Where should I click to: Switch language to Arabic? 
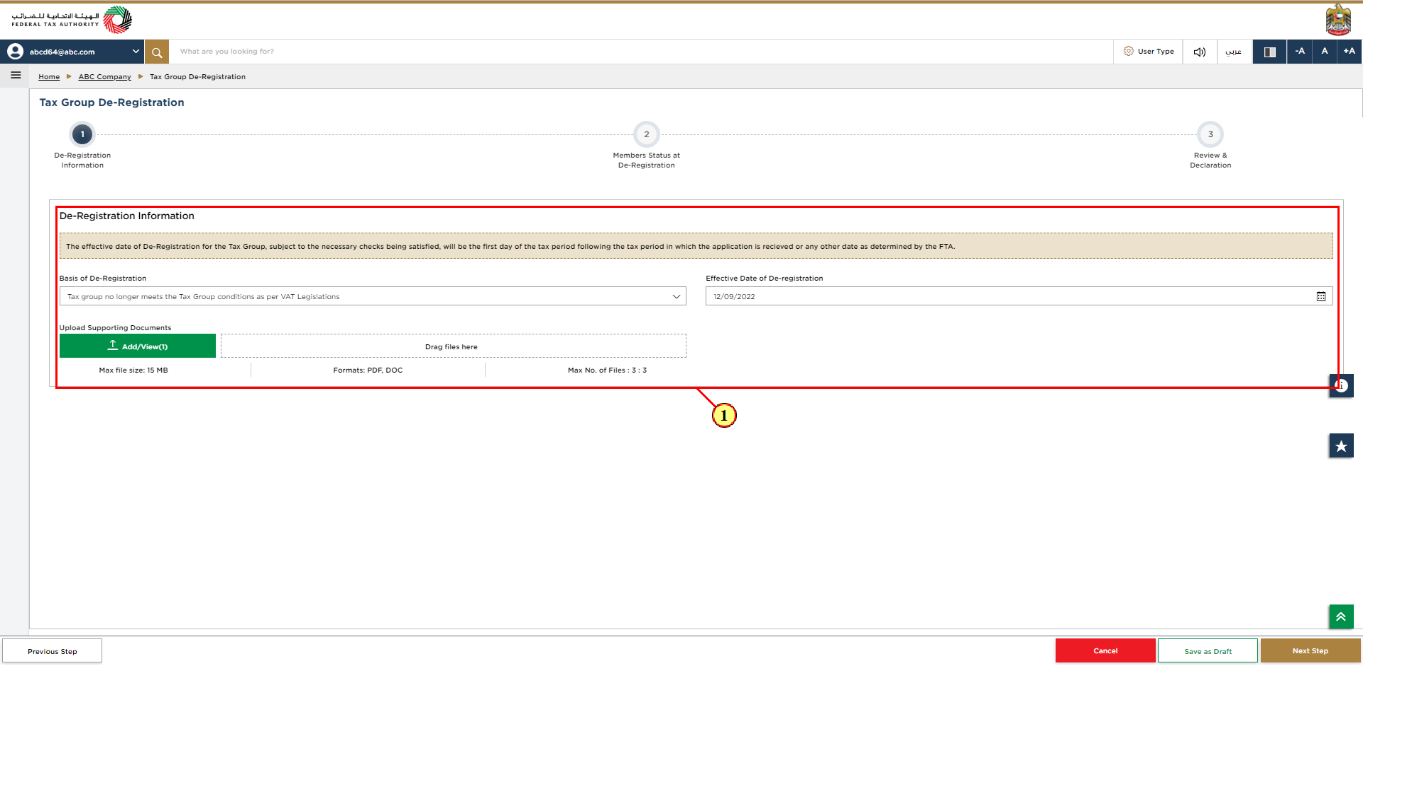tap(1234, 52)
